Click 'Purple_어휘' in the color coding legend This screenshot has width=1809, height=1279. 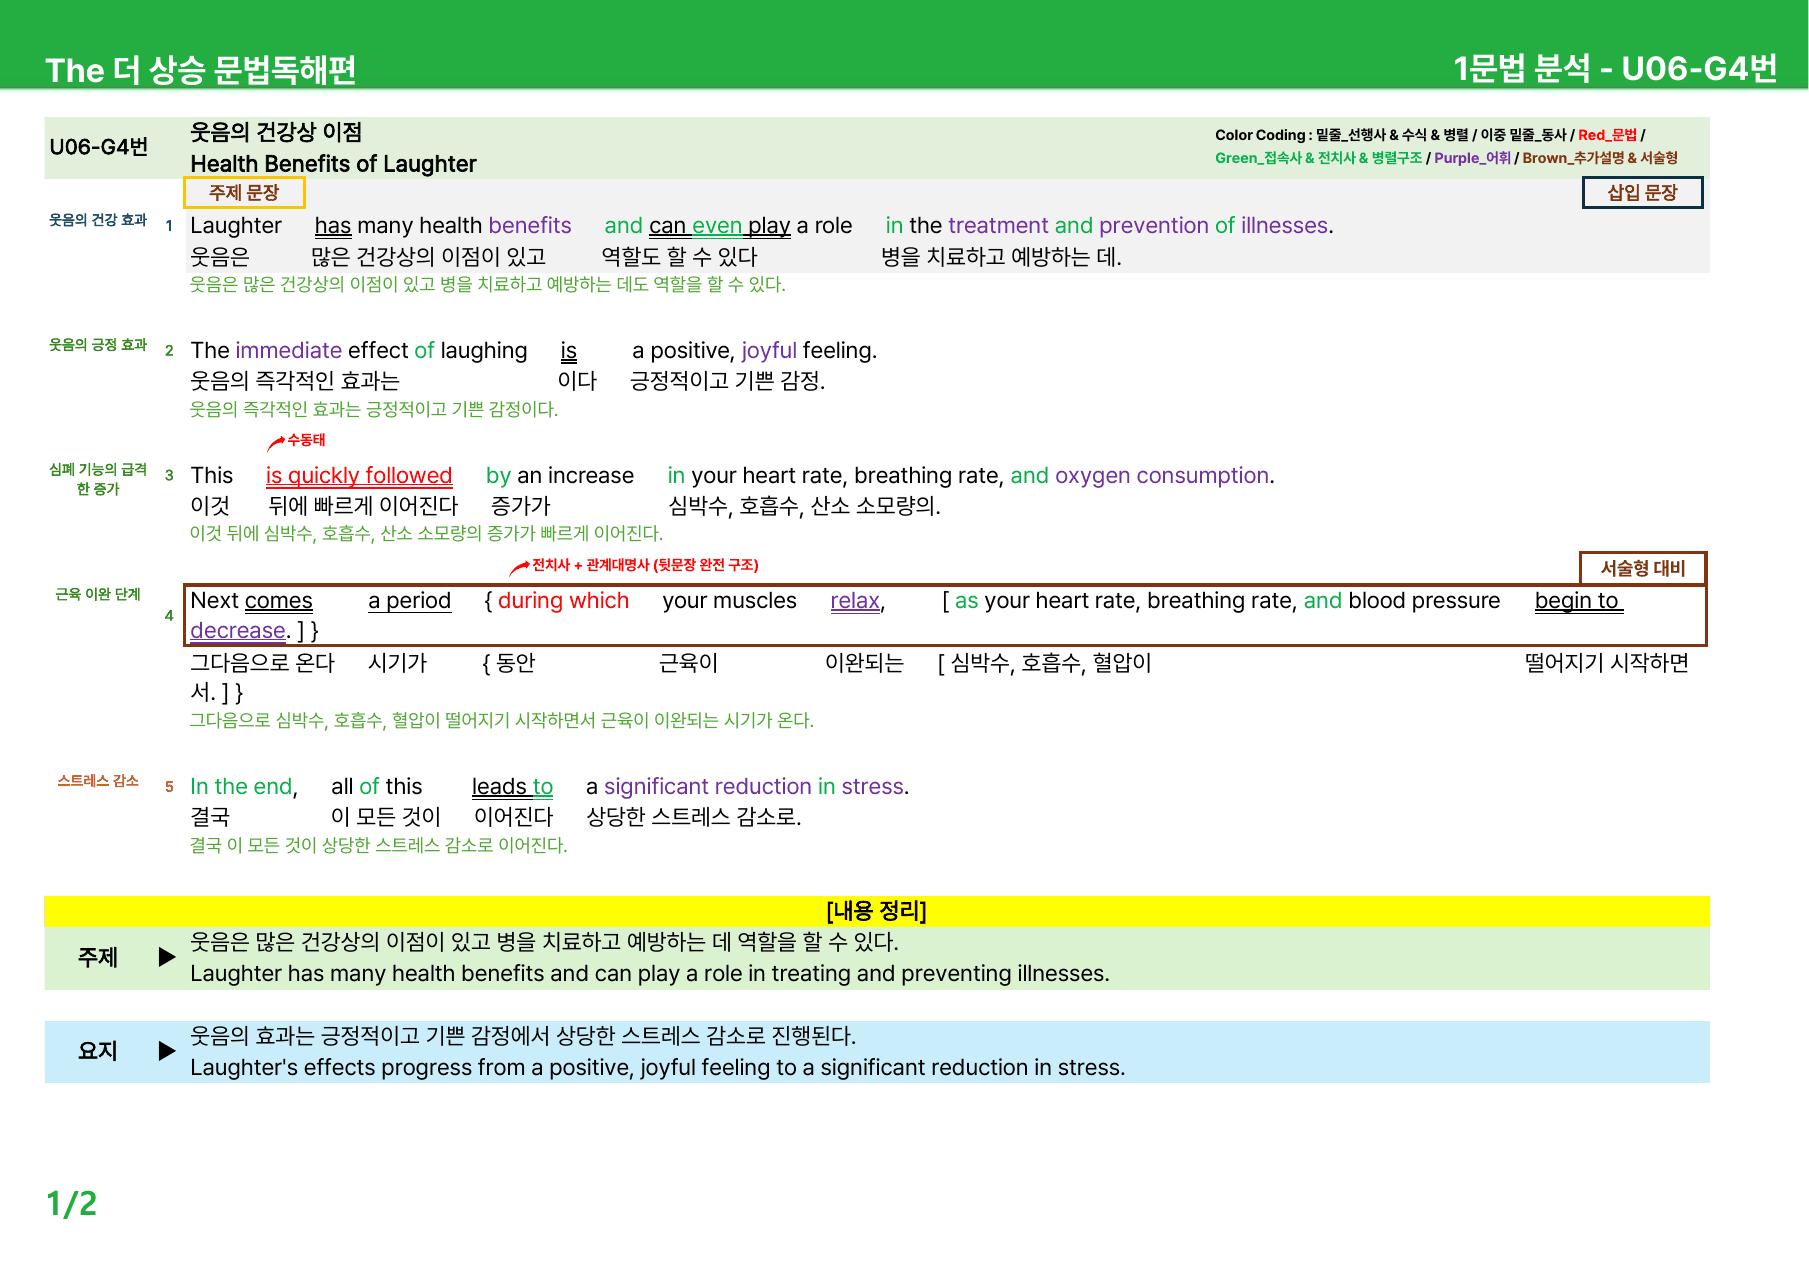(1472, 158)
